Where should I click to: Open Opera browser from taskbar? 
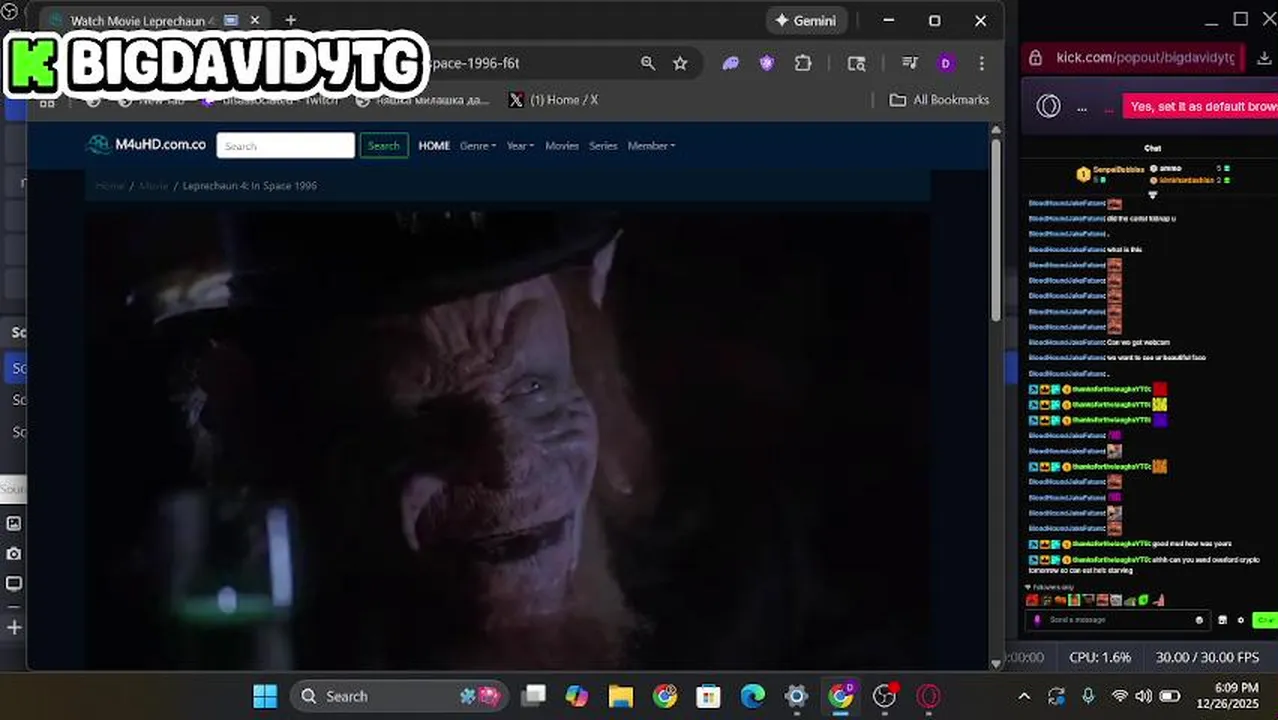pyautogui.click(x=928, y=696)
